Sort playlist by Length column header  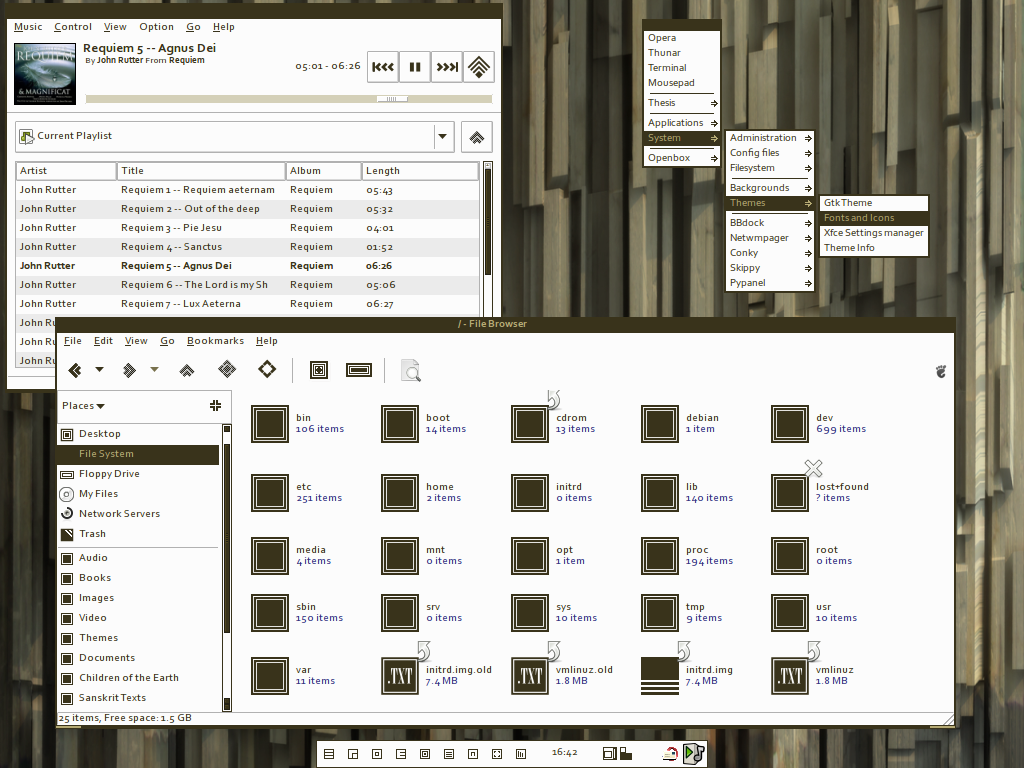point(420,170)
